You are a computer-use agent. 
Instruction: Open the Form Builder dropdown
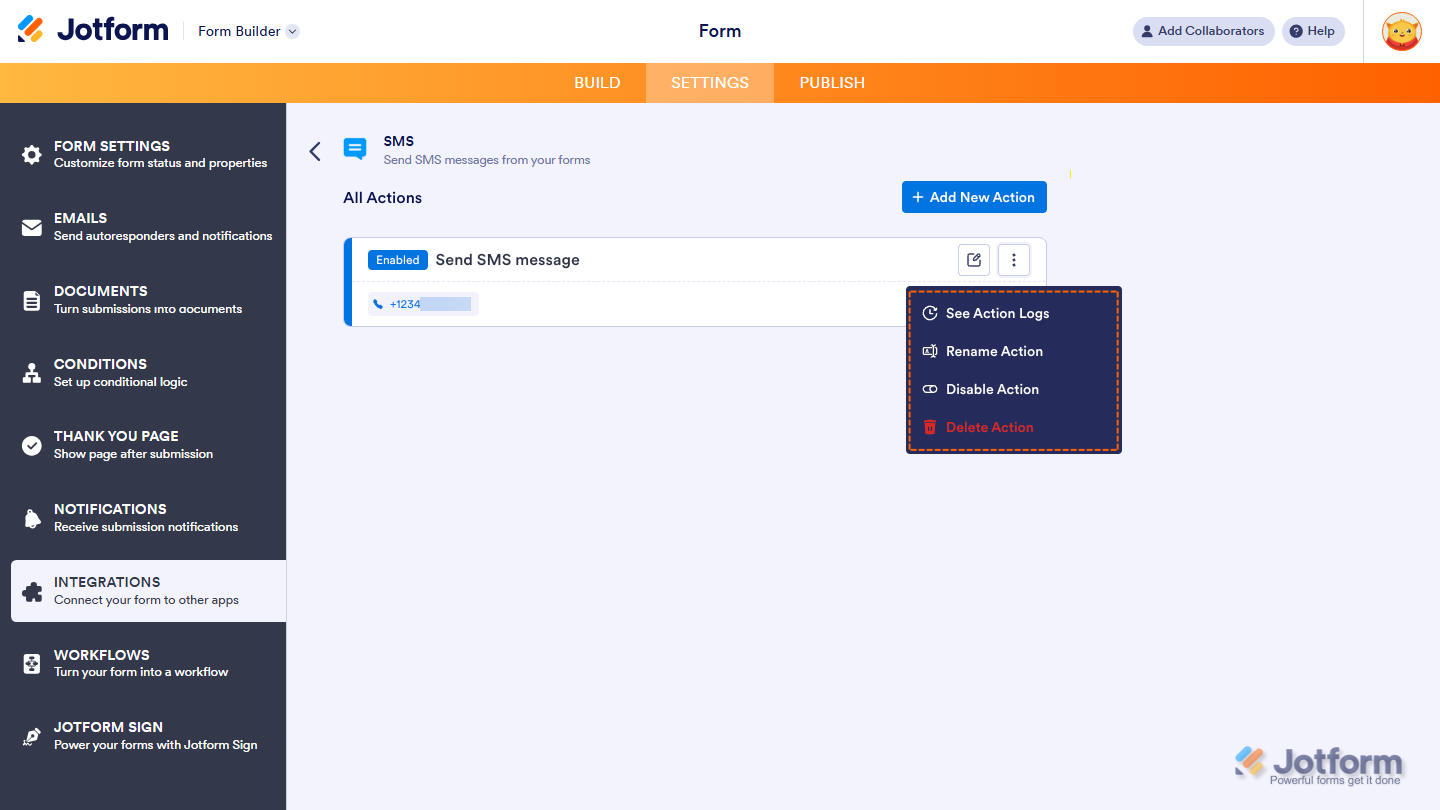(247, 31)
